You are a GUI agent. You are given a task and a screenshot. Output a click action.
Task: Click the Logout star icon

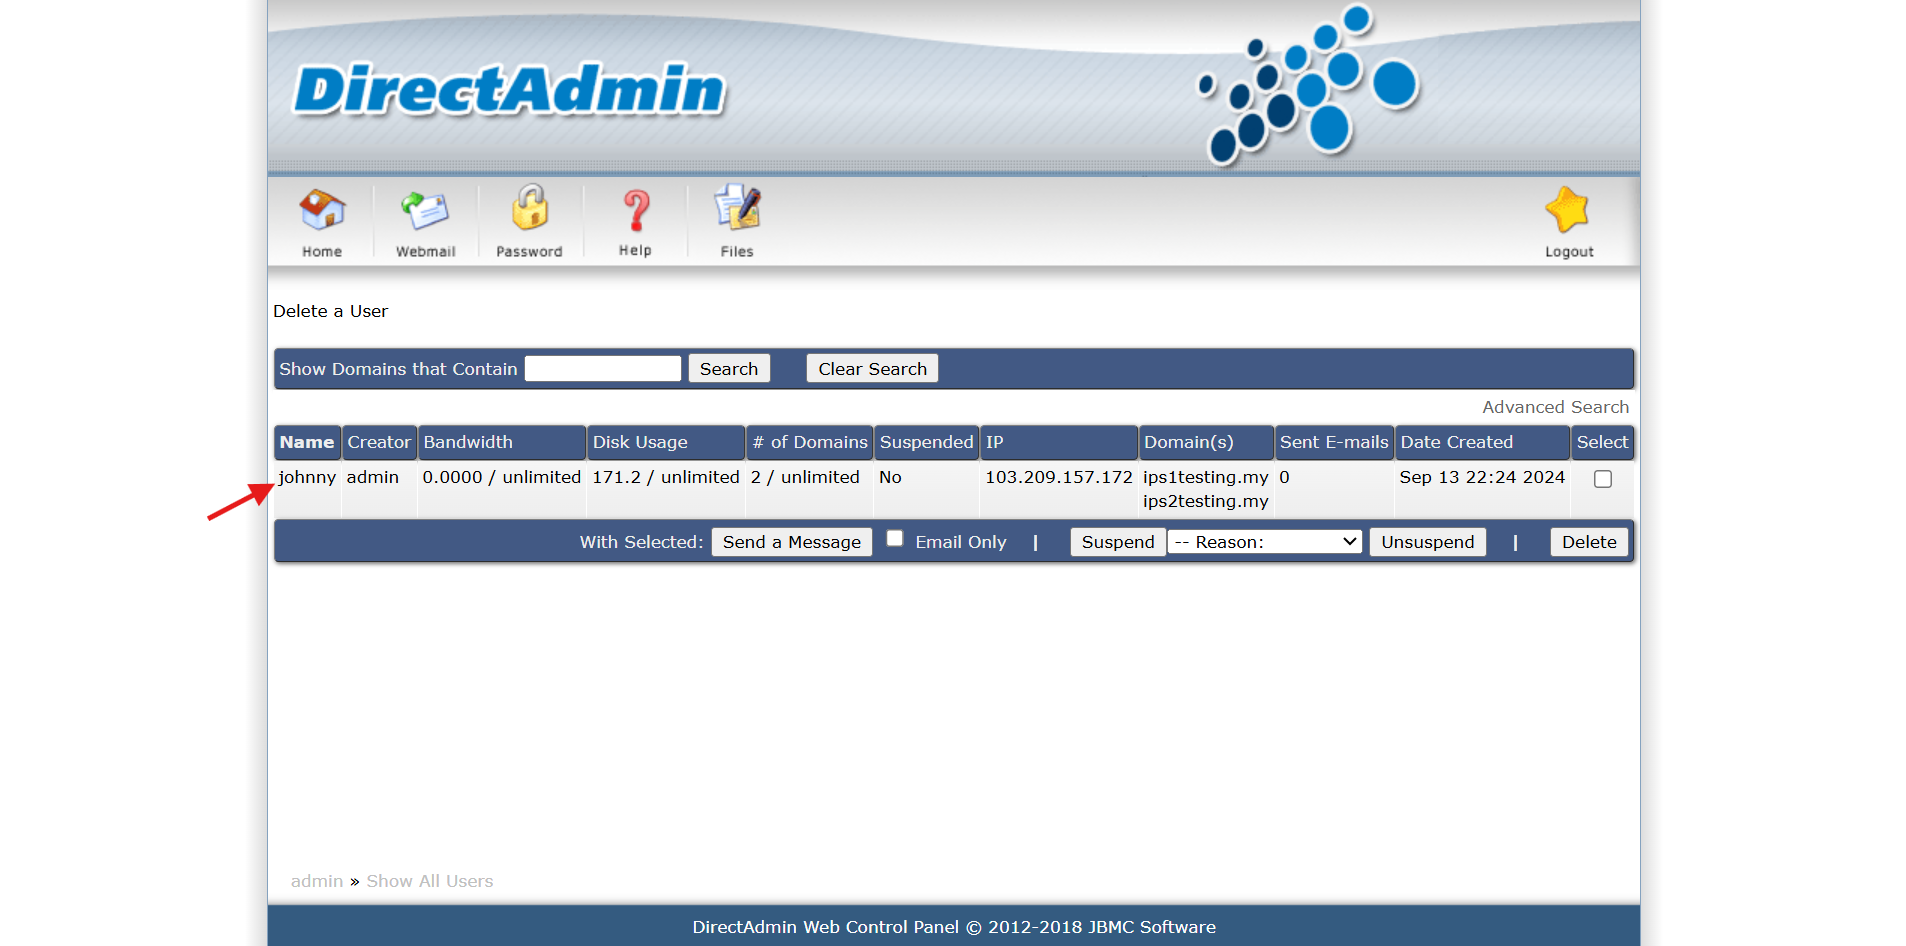(1568, 222)
